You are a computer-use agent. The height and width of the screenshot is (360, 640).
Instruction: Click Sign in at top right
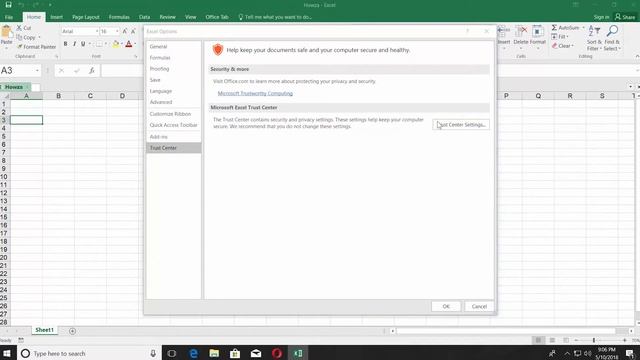pos(601,17)
